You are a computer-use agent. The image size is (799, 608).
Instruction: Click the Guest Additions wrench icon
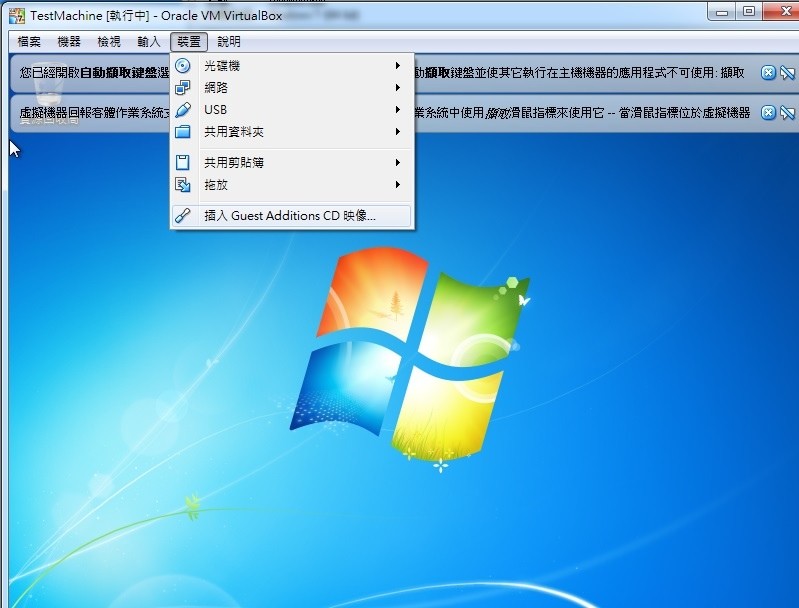click(182, 216)
